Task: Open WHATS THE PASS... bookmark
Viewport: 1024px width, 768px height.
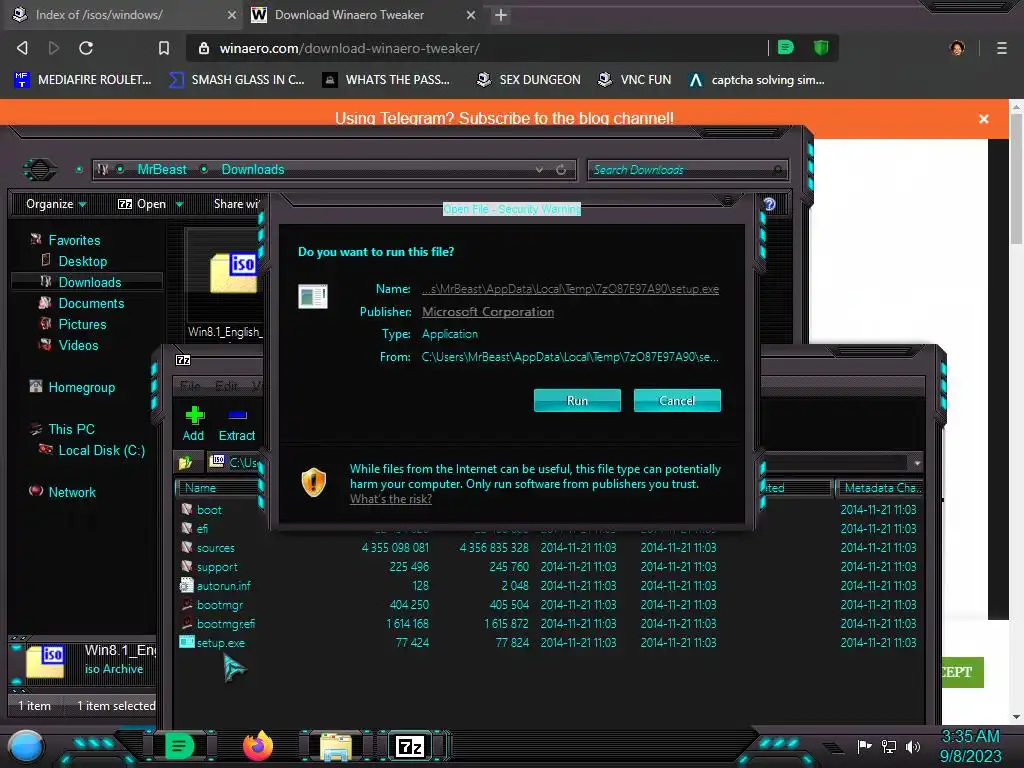Action: click(x=387, y=80)
